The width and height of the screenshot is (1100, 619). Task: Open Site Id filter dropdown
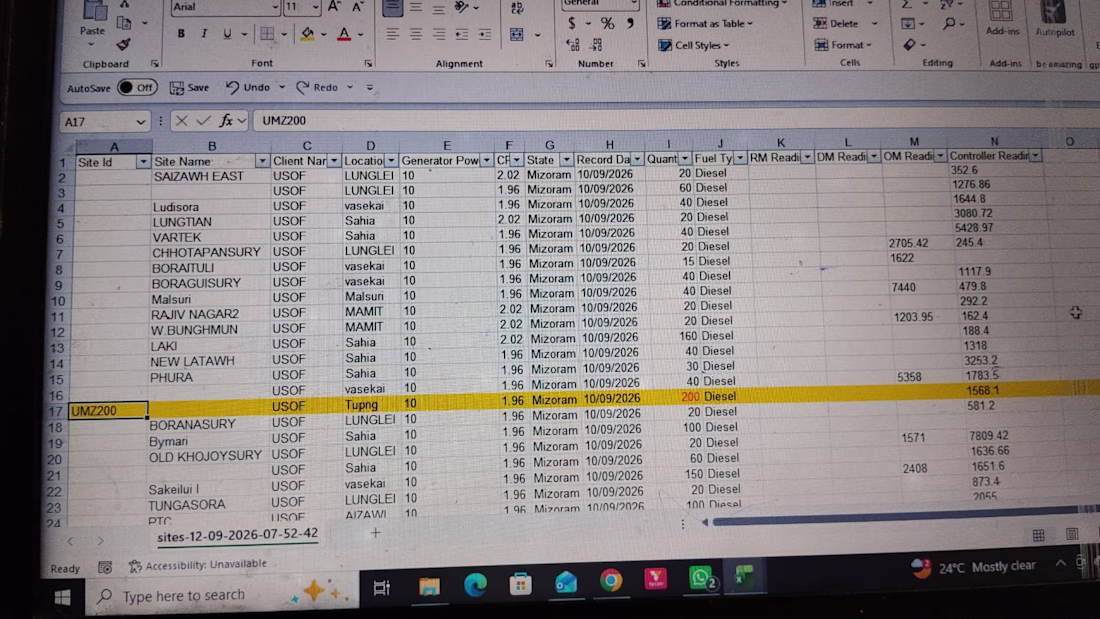pos(143,162)
